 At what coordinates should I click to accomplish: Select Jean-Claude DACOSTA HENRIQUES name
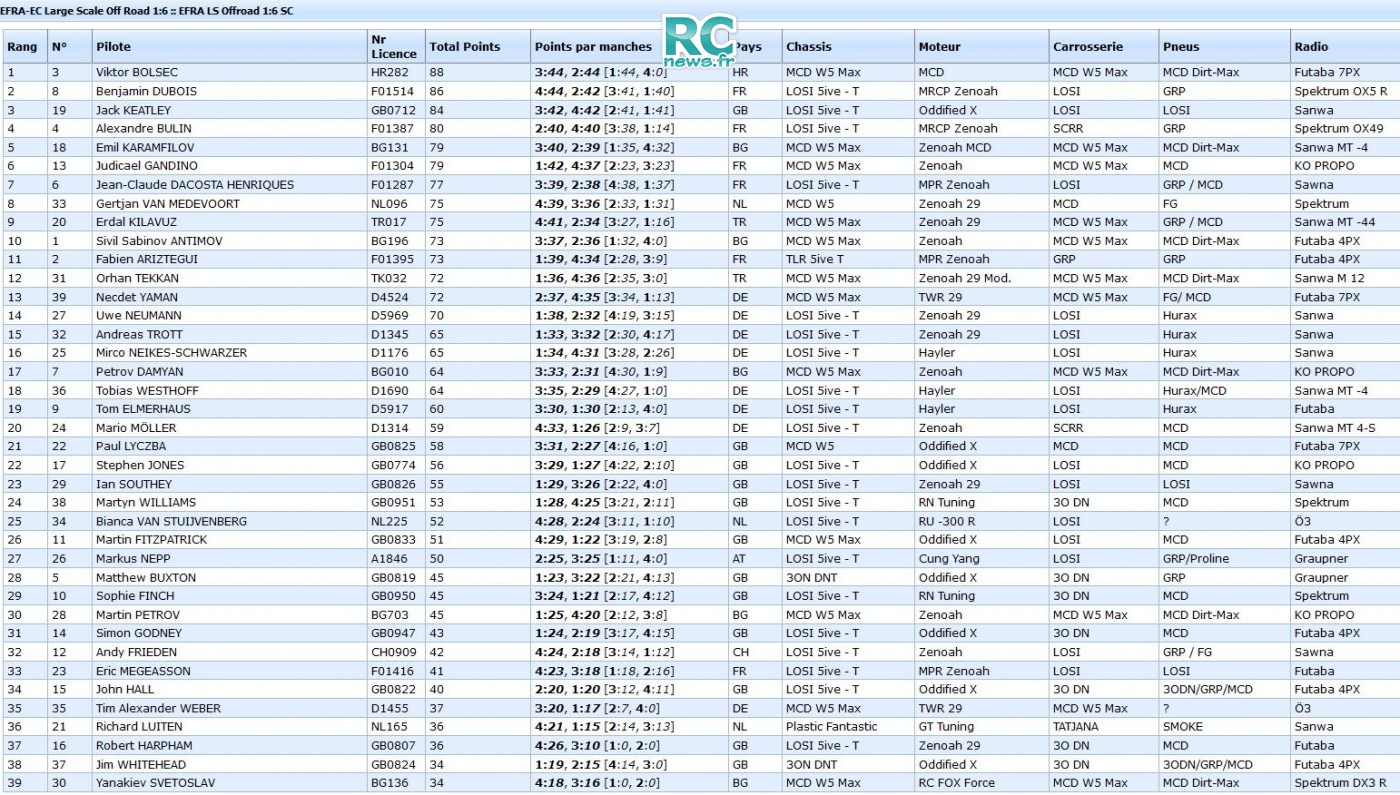click(195, 185)
